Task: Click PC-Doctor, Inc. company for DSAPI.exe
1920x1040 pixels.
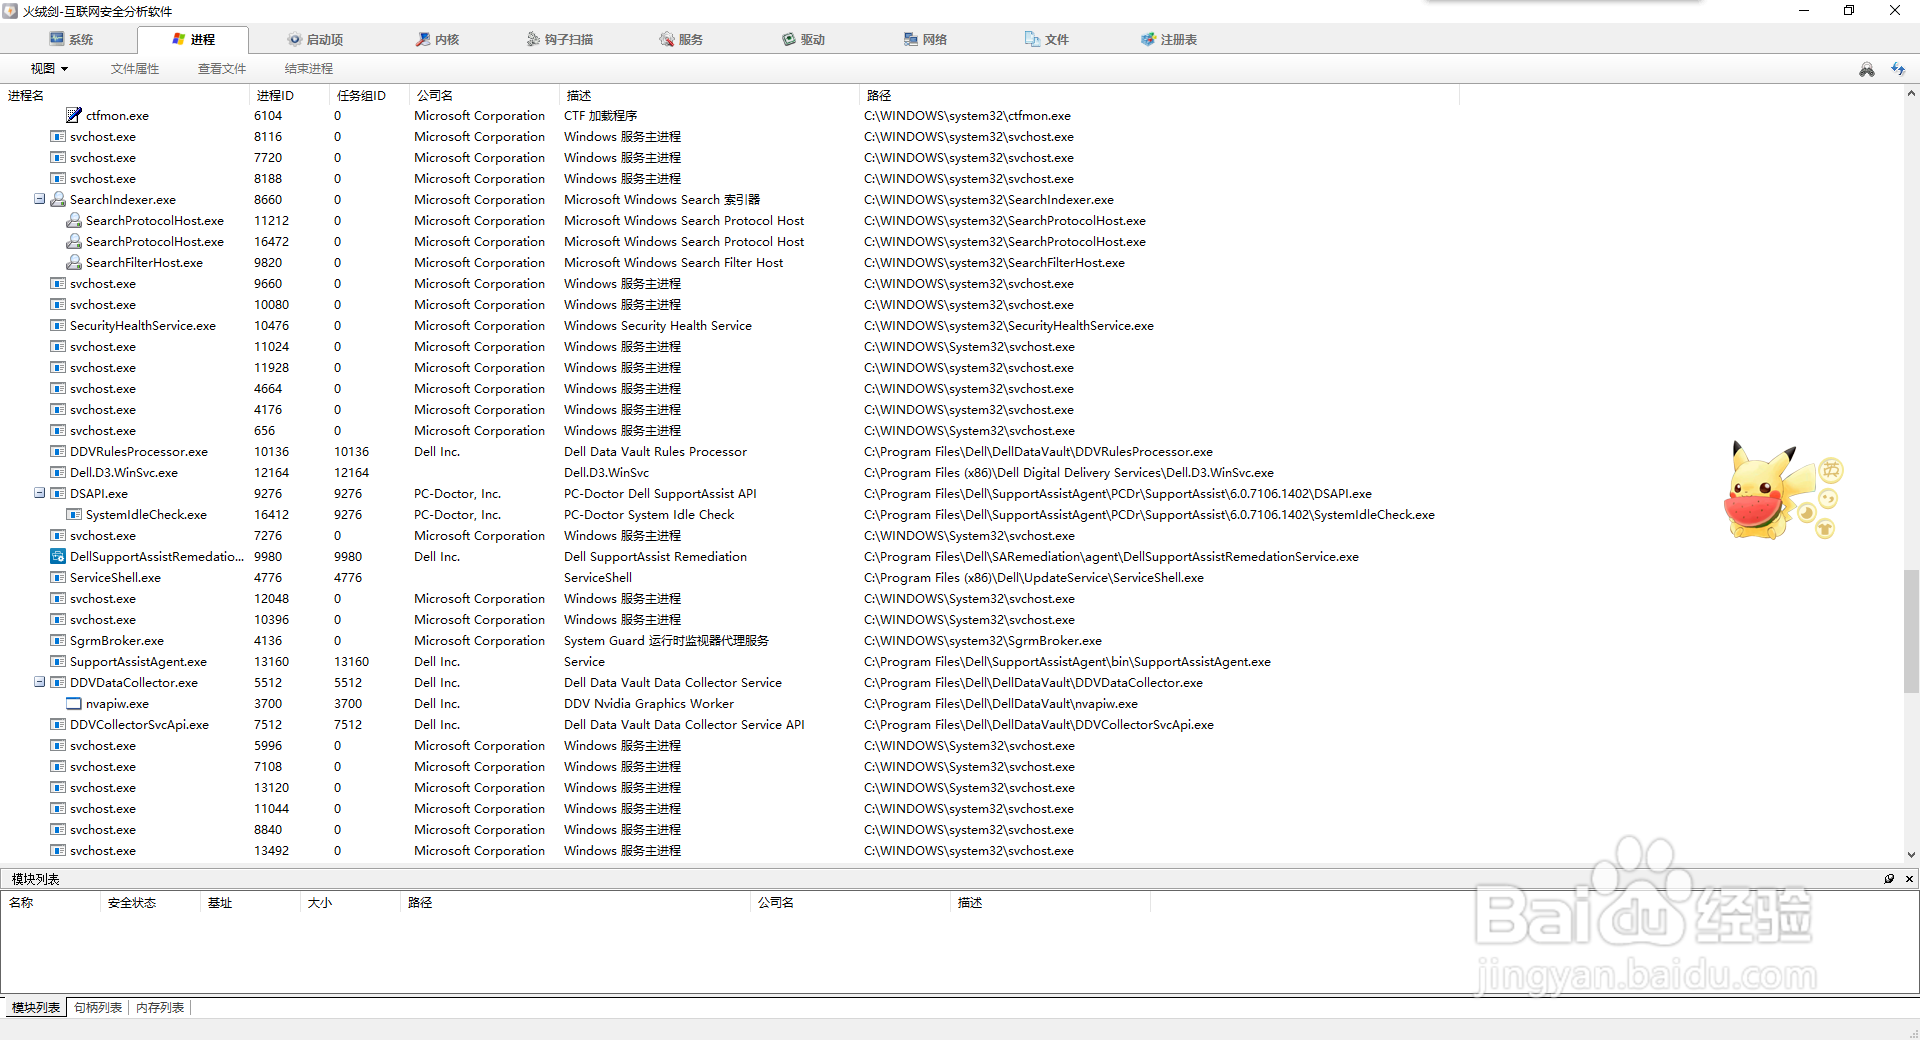Action: [457, 493]
